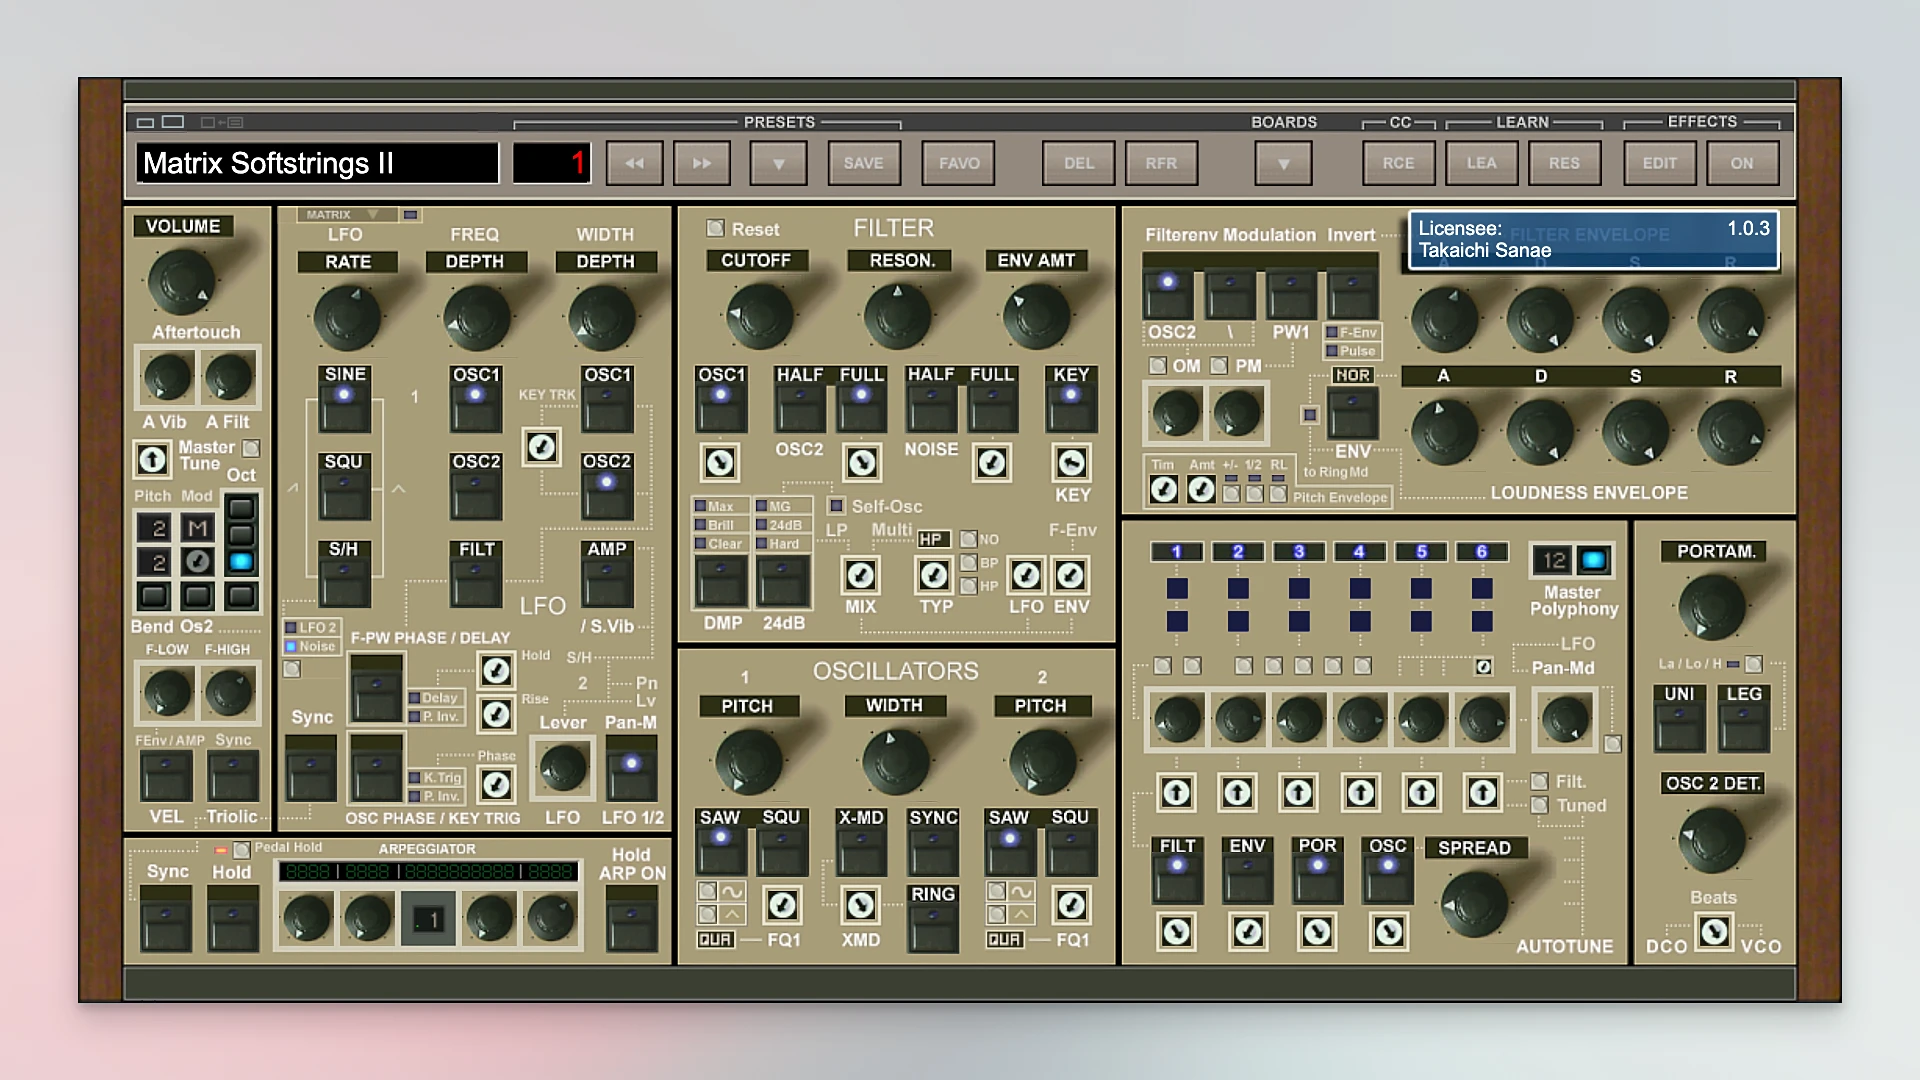Click the Master Tune up-arrow icon
Viewport: 1920px width, 1080px height.
152,460
